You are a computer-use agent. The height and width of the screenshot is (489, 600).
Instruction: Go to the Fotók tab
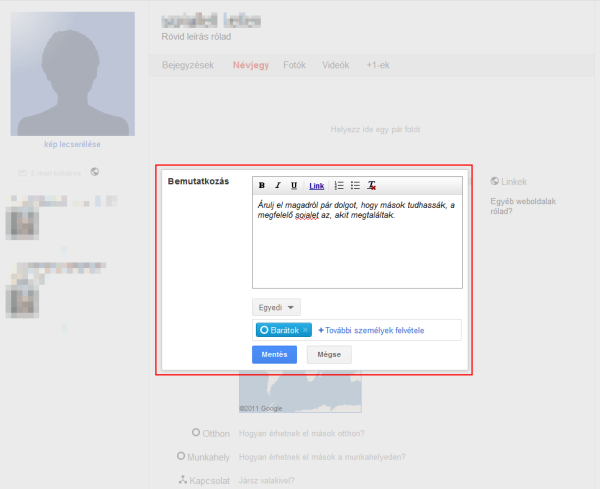point(295,66)
